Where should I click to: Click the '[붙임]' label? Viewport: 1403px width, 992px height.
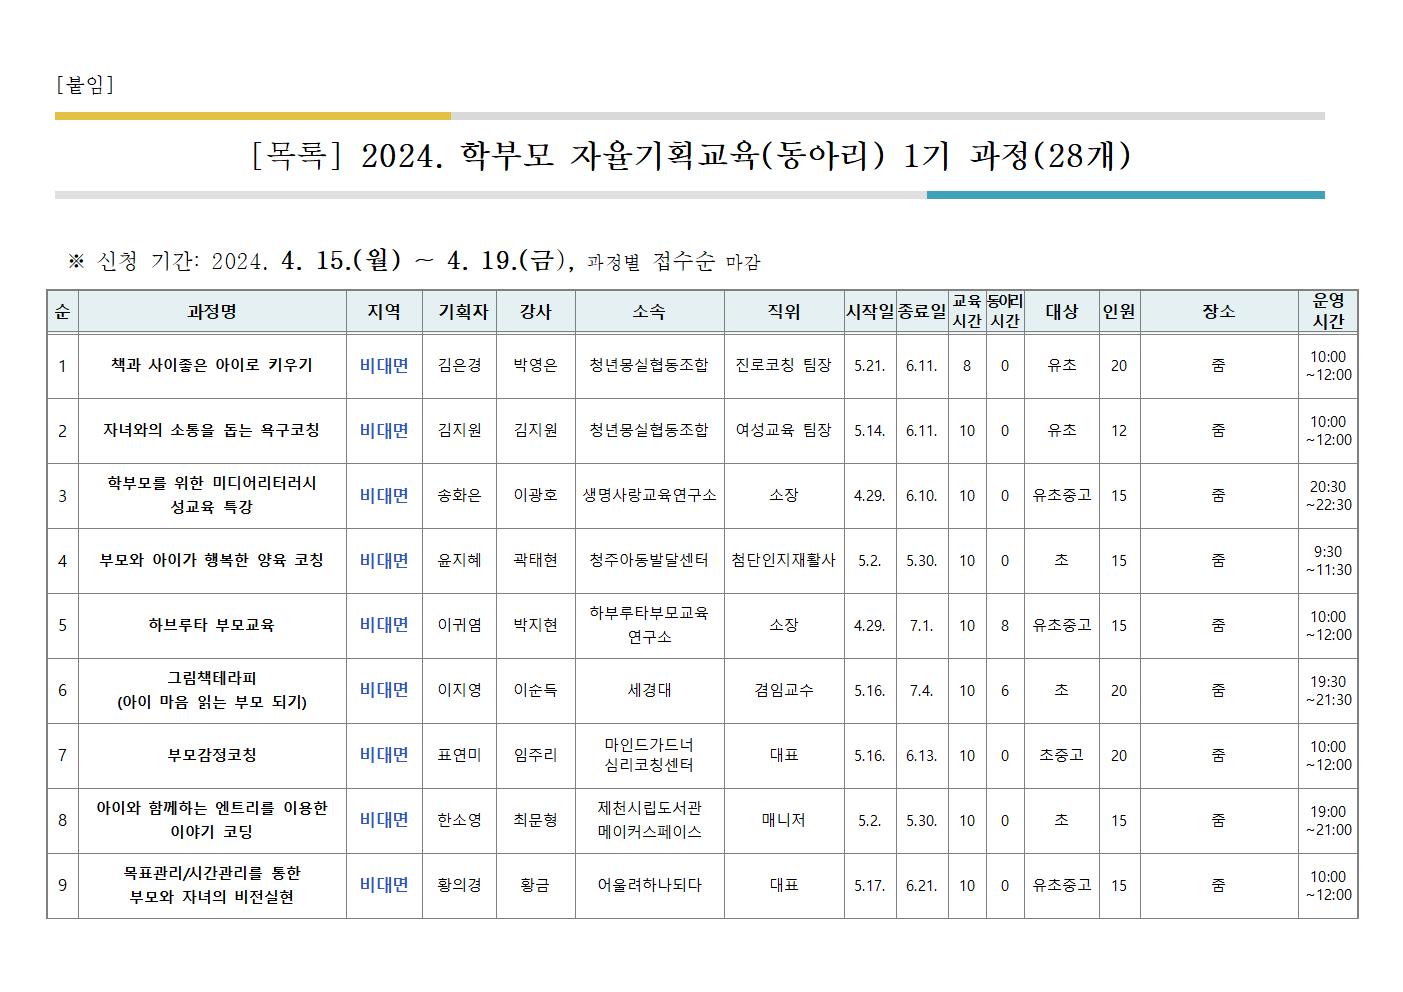85,85
